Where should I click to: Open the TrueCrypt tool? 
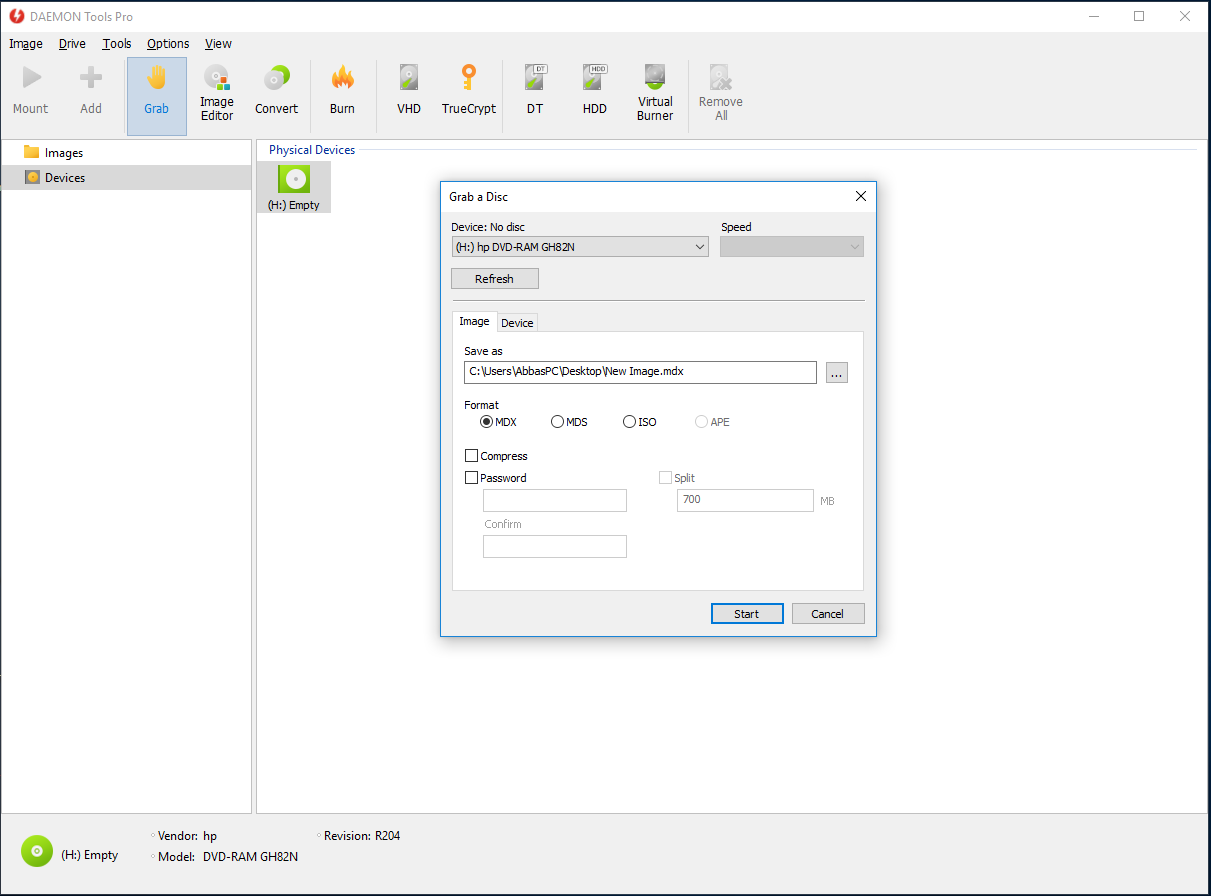tap(469, 90)
